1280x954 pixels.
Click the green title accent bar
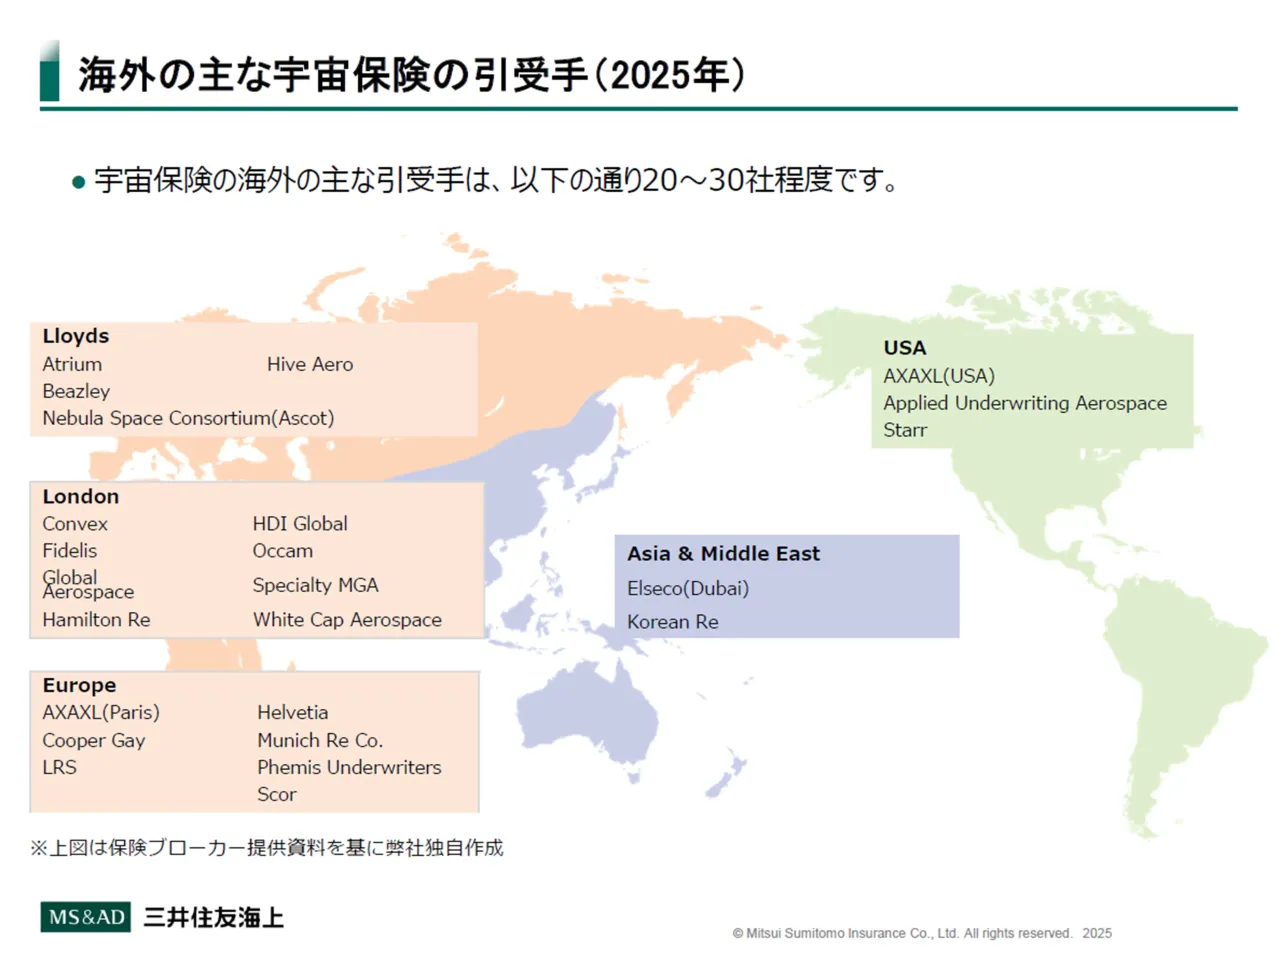[49, 72]
